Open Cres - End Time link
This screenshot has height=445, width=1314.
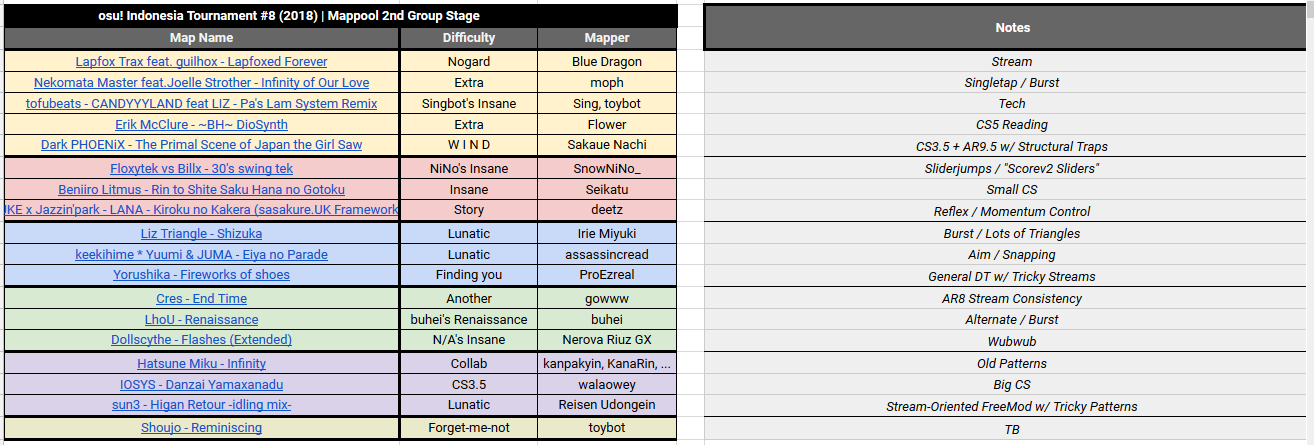coord(201,298)
